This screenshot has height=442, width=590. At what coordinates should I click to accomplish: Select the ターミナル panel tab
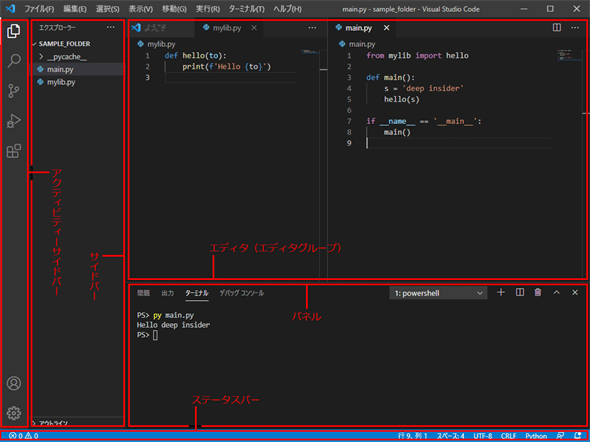click(196, 293)
